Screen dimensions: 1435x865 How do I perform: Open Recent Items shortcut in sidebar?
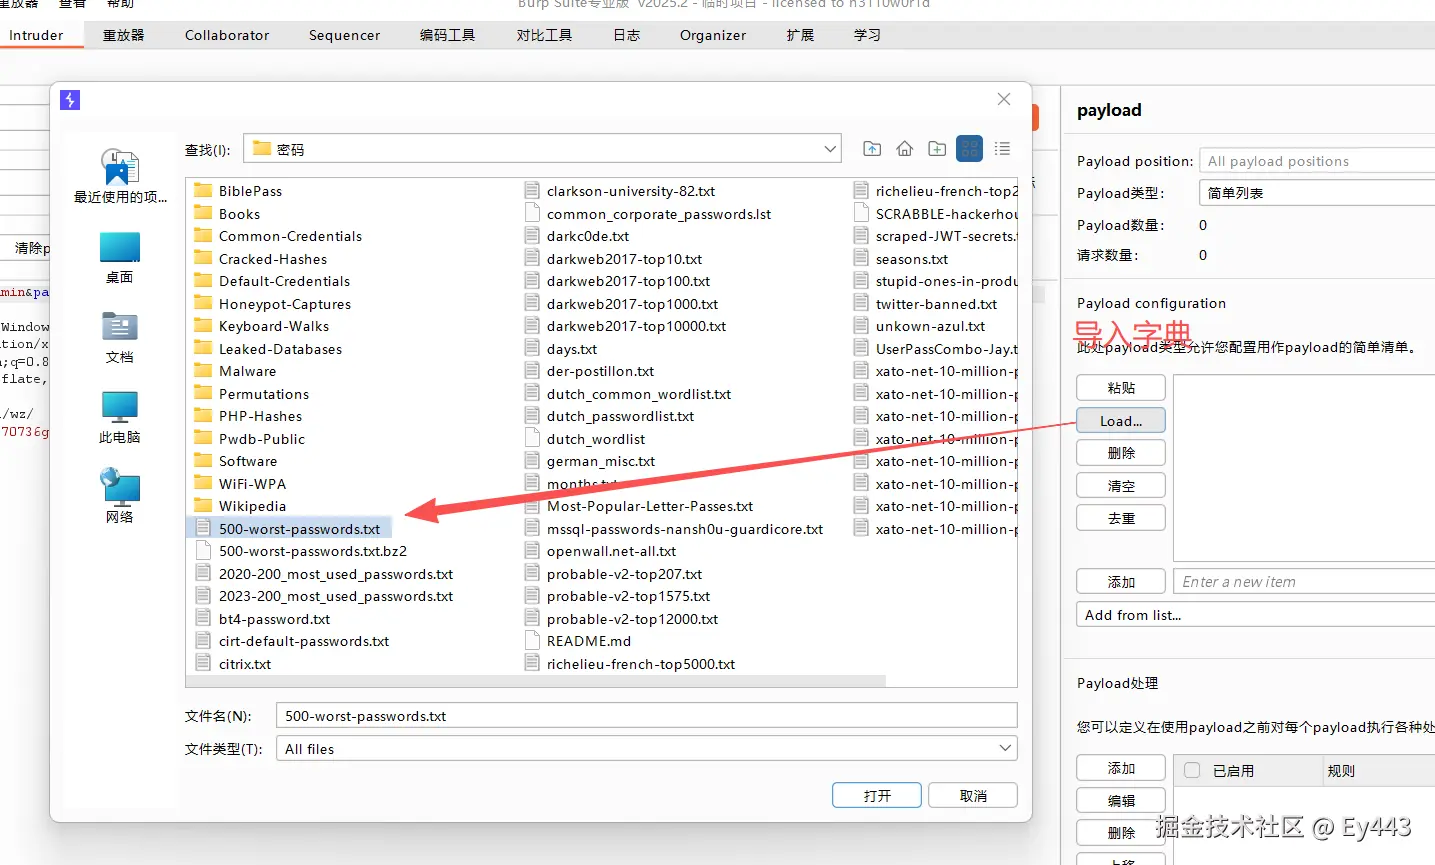tap(120, 176)
